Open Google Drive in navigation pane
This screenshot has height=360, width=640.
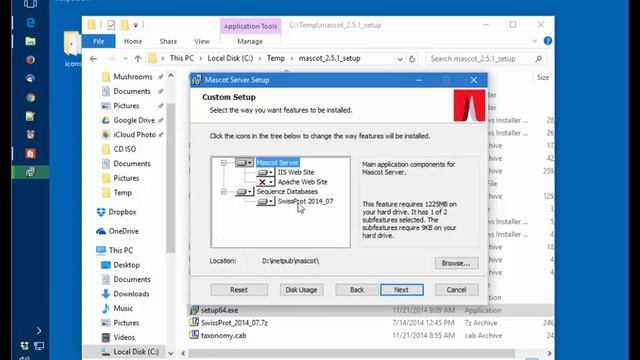(134, 120)
